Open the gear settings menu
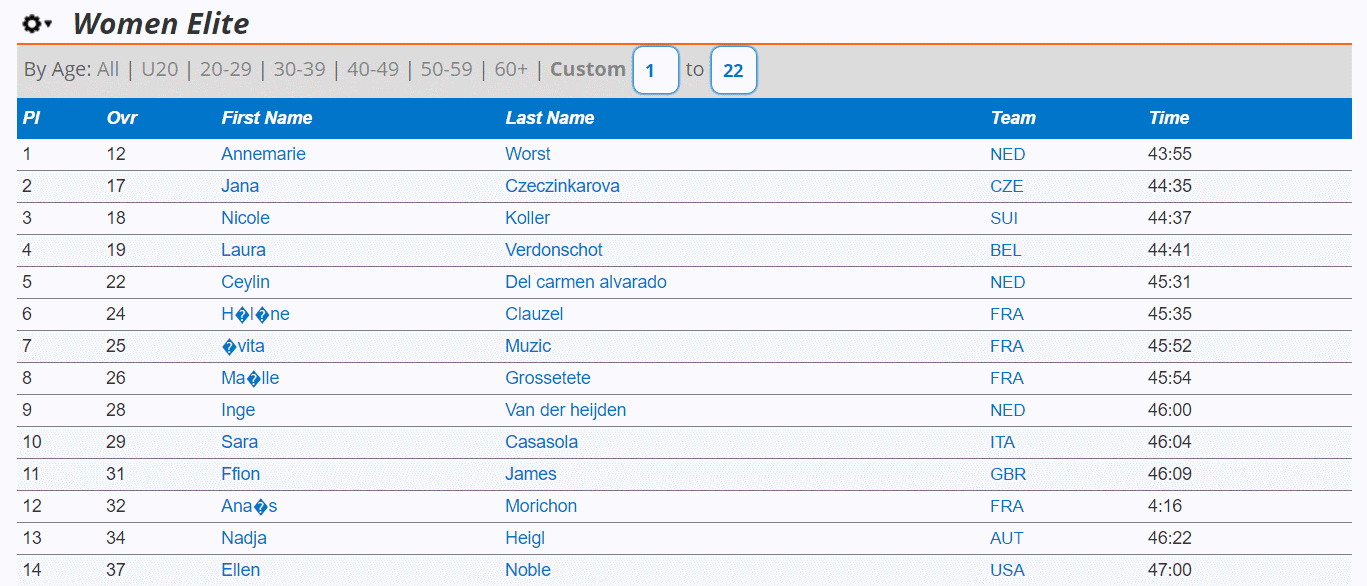Image resolution: width=1367 pixels, height=586 pixels. point(32,23)
